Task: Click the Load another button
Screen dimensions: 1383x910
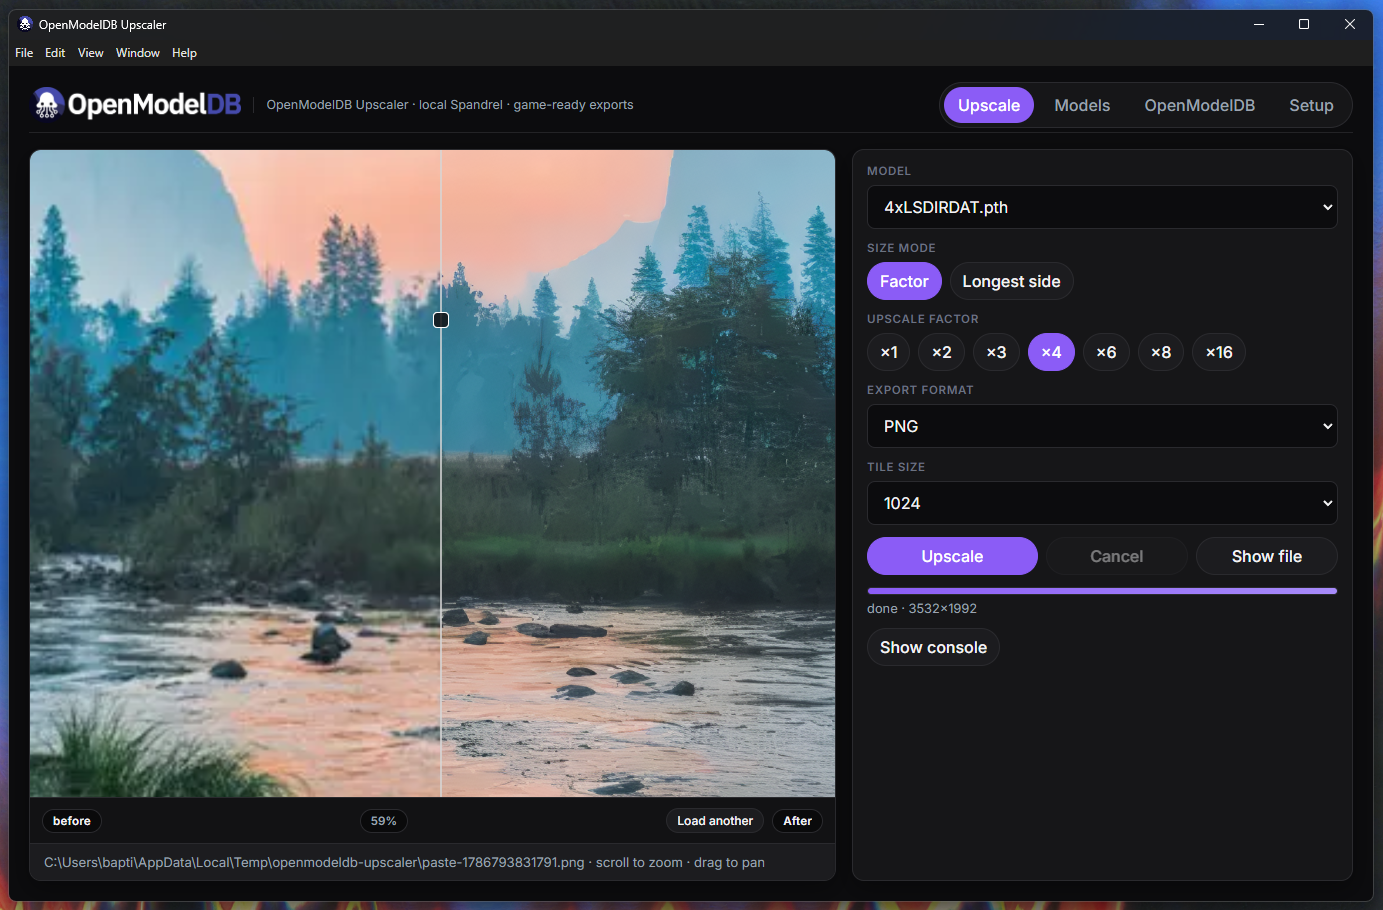Action: (715, 821)
